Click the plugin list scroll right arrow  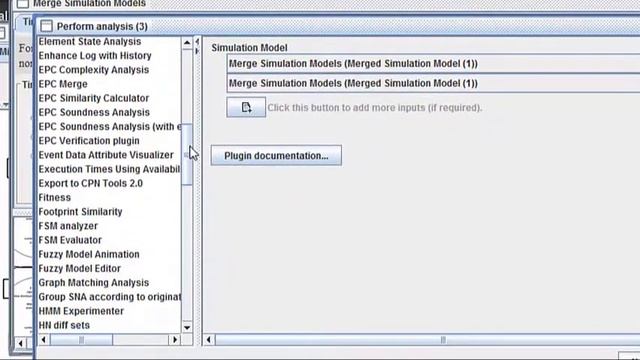175,340
